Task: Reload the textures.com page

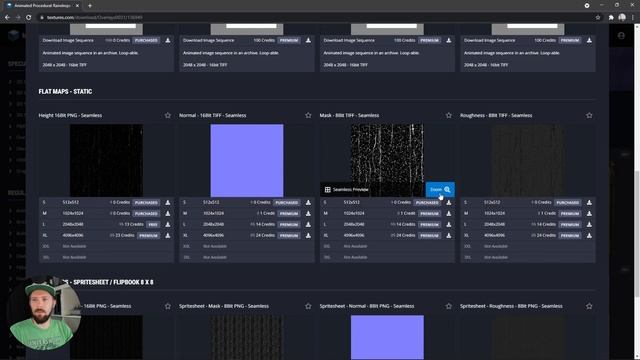Action: 29,18
